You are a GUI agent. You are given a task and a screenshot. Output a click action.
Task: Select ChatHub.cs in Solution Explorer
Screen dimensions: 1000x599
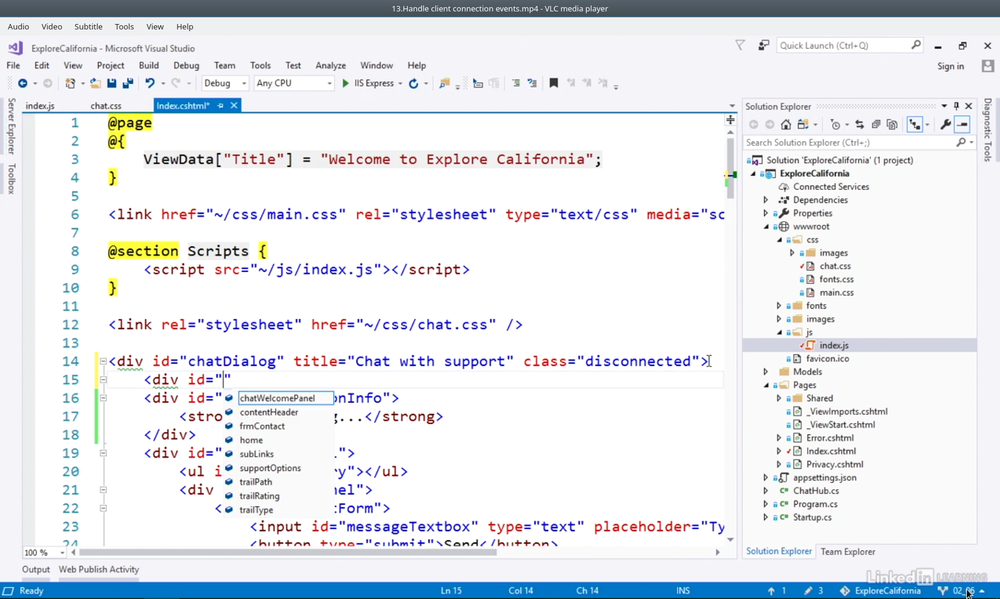tap(816, 491)
